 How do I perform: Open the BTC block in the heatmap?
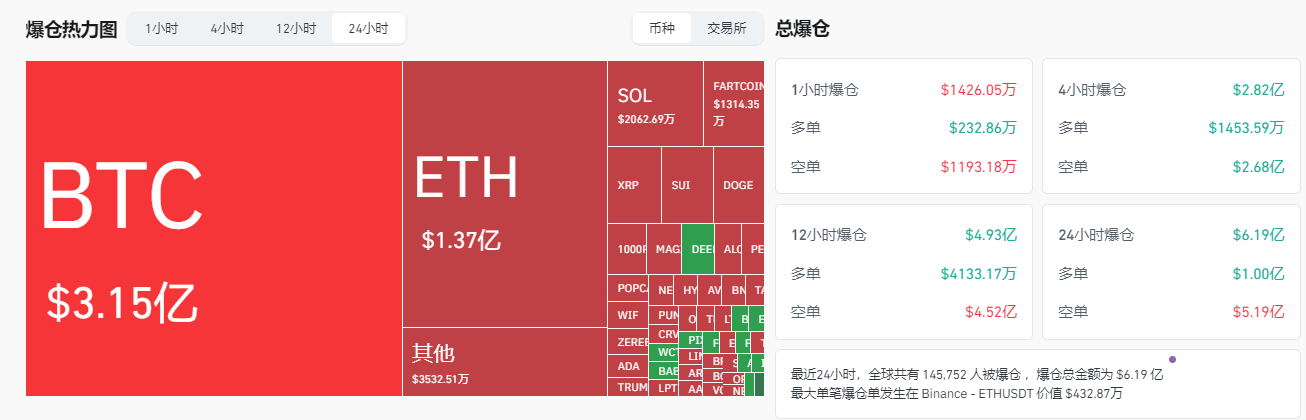click(214, 228)
